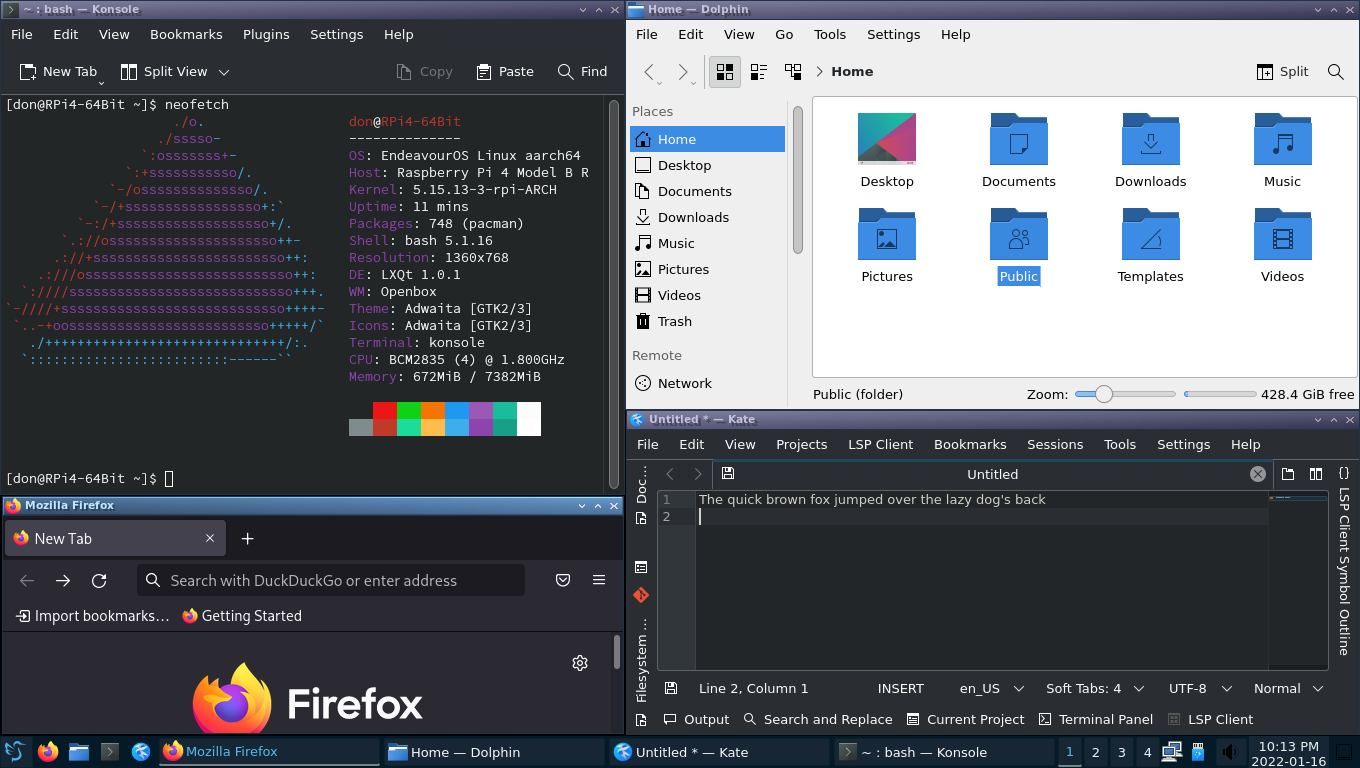1360x768 pixels.
Task: Open the en_US language dropdown in Kate
Action: 992,688
